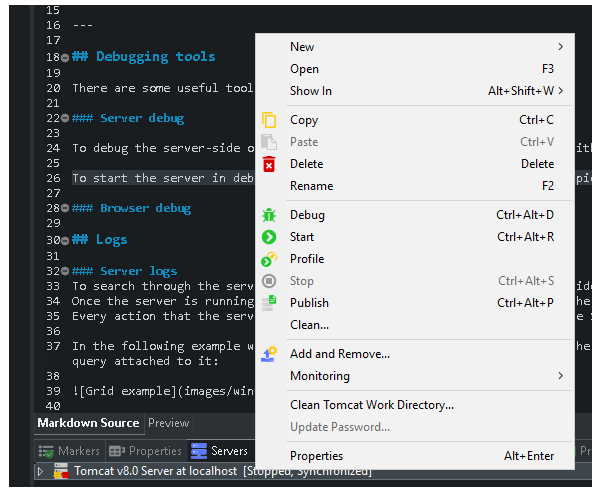Click the Add and Remove icon
The width and height of the screenshot is (592, 491).
click(269, 354)
